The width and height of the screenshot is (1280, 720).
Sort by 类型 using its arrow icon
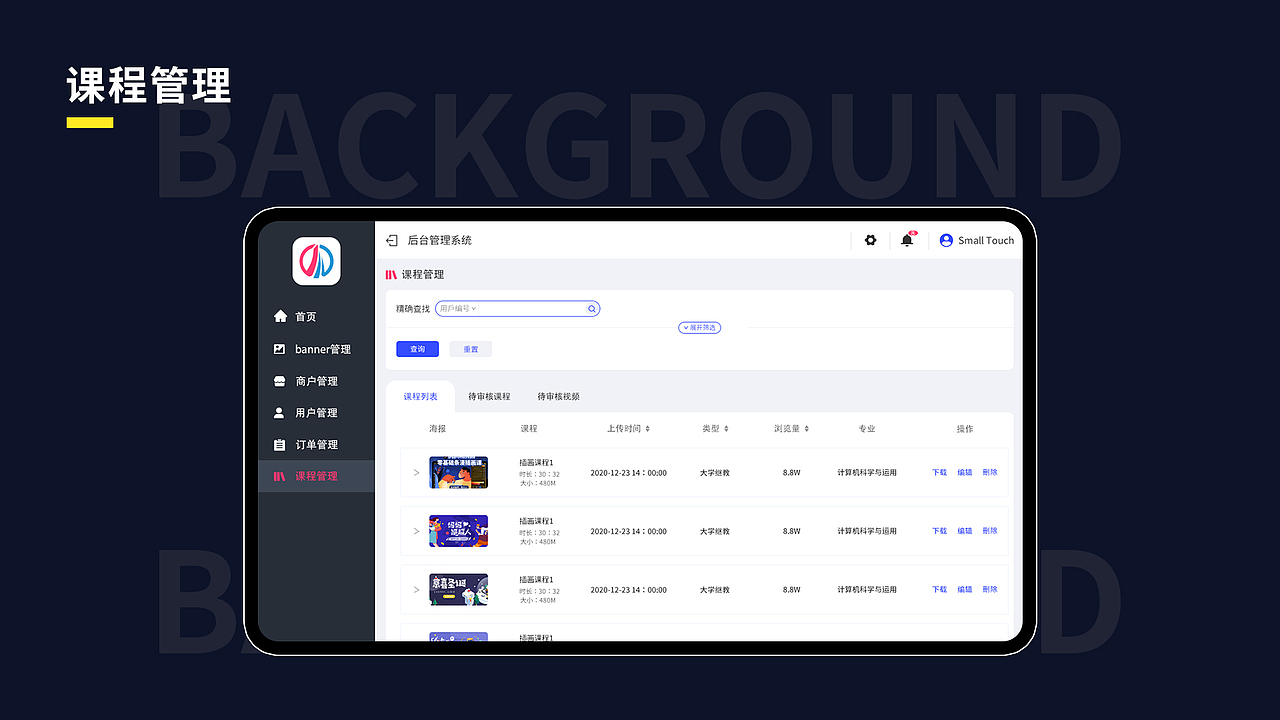[726, 429]
